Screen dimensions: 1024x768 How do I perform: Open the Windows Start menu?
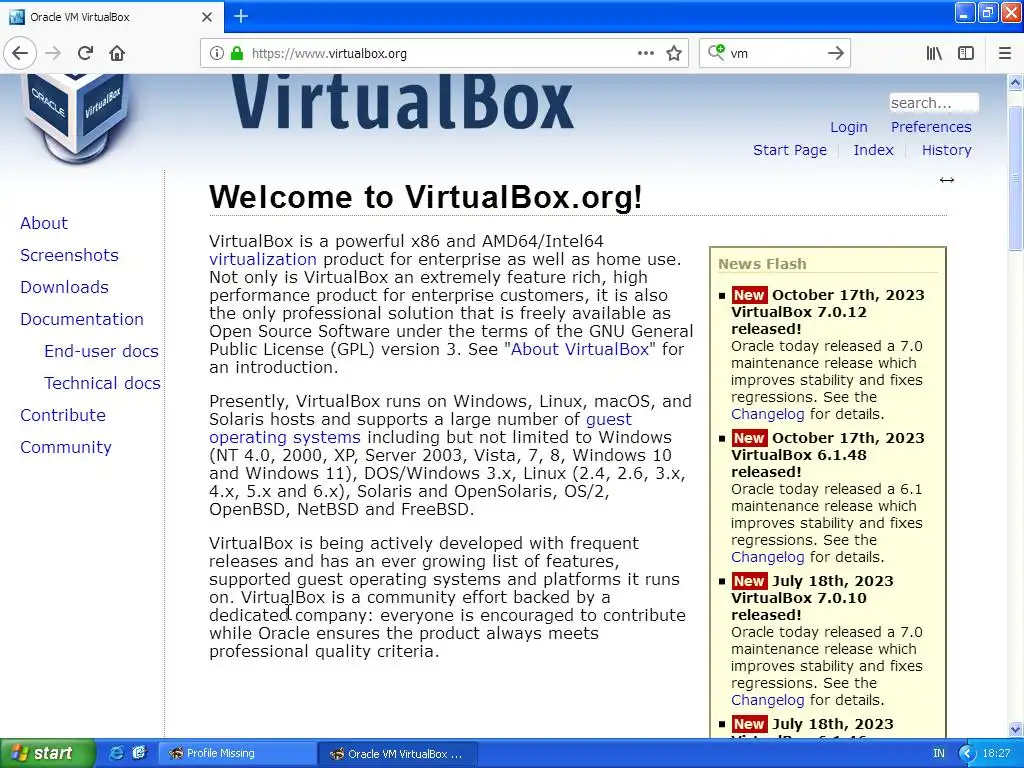[x=47, y=753]
